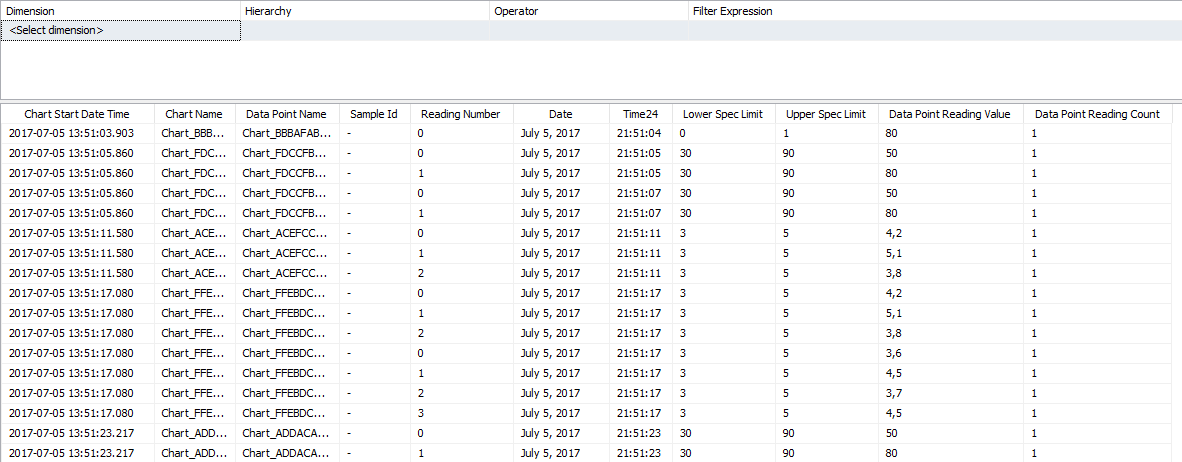This screenshot has width=1182, height=462.
Task: Click the Data Point Reading Count header
Action: click(x=1097, y=114)
